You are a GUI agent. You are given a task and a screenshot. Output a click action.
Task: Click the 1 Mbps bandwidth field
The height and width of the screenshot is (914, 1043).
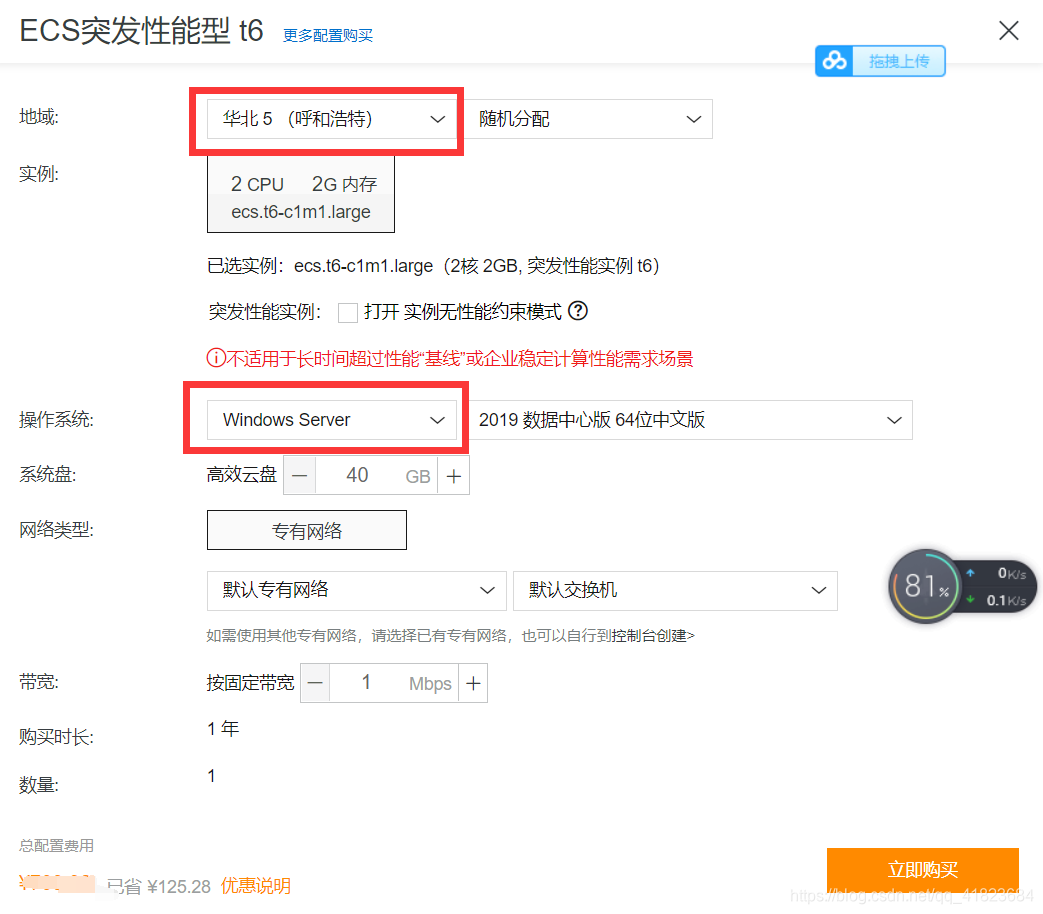point(394,683)
